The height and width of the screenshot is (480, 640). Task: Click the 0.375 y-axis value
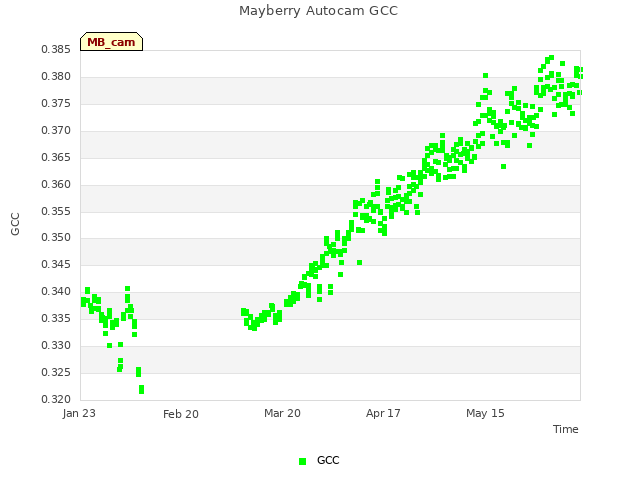(x=56, y=103)
